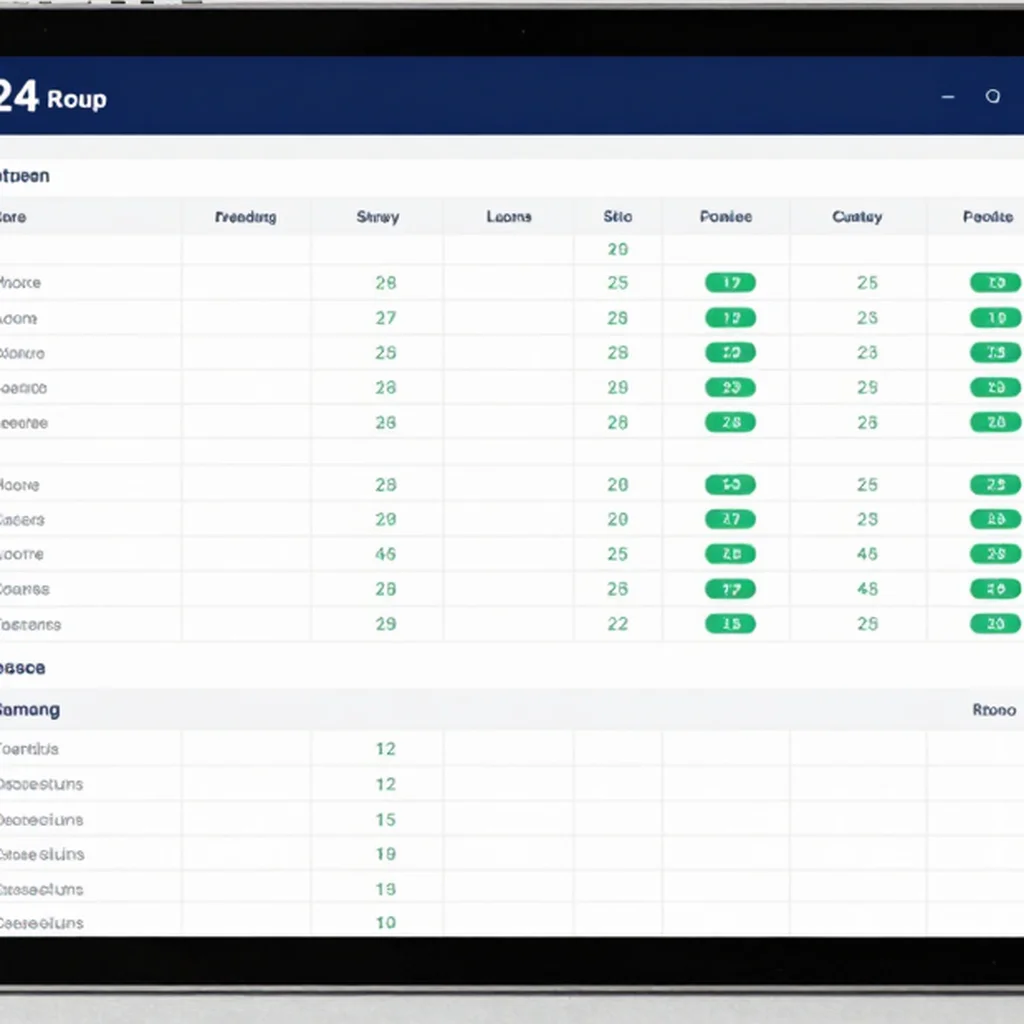Select the "22" value in the Stio column

point(617,624)
